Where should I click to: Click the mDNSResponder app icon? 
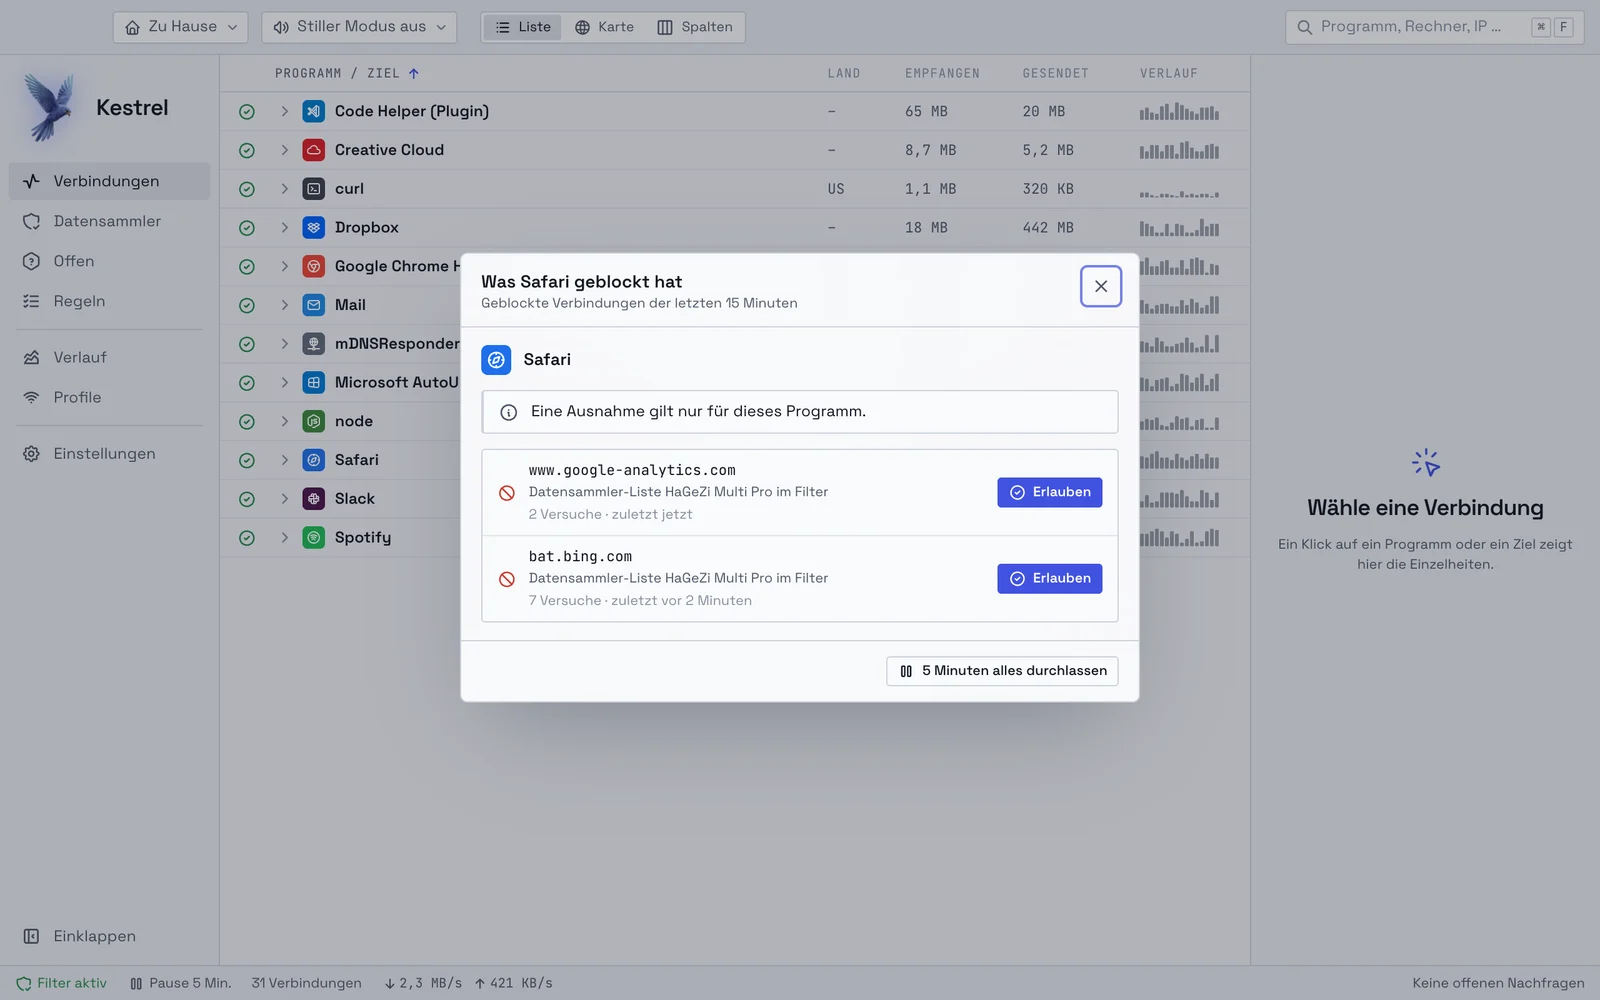coord(314,344)
